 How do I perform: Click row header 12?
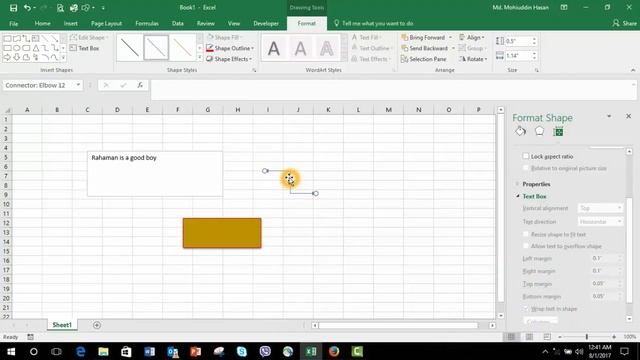click(x=6, y=223)
